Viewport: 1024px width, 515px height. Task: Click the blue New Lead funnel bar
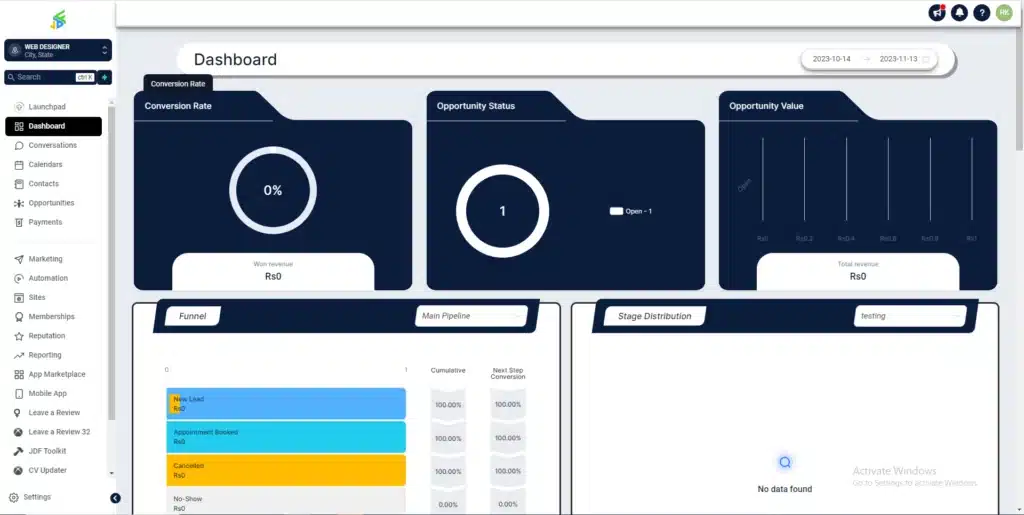[x=285, y=404]
